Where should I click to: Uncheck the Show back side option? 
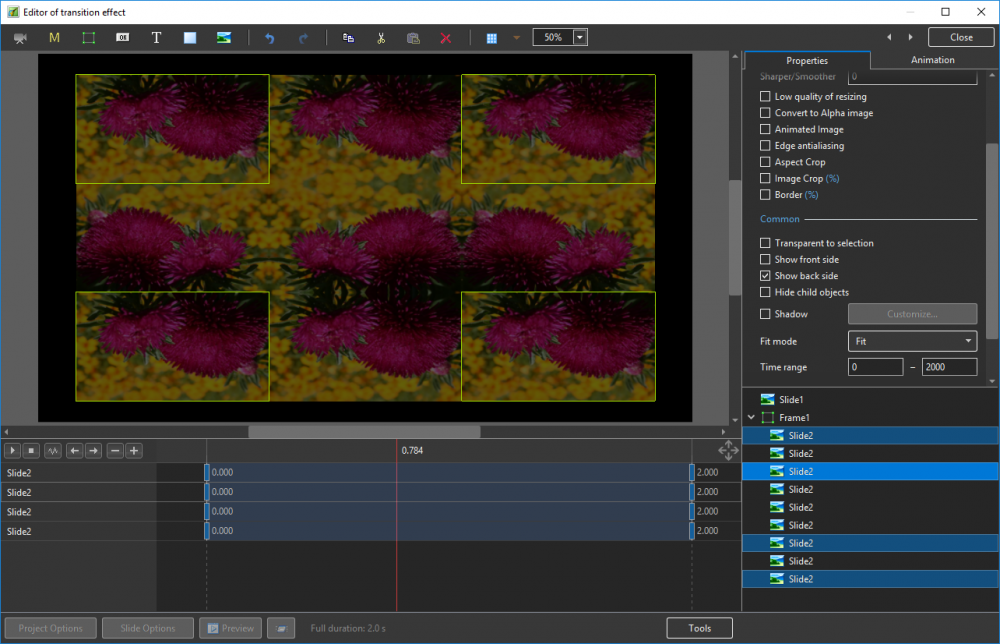pyautogui.click(x=765, y=276)
